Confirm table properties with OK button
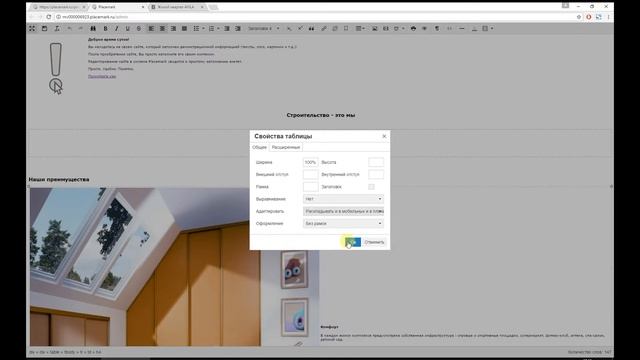The height and width of the screenshot is (360, 640). click(x=353, y=242)
